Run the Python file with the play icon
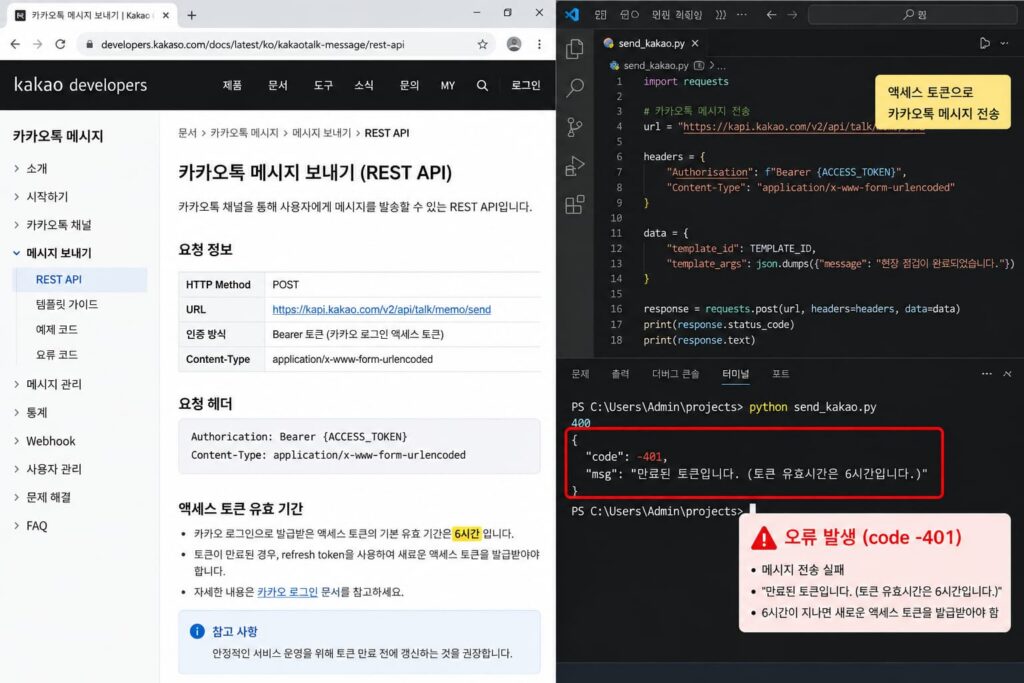Viewport: 1024px width, 683px height. pyautogui.click(x=985, y=43)
